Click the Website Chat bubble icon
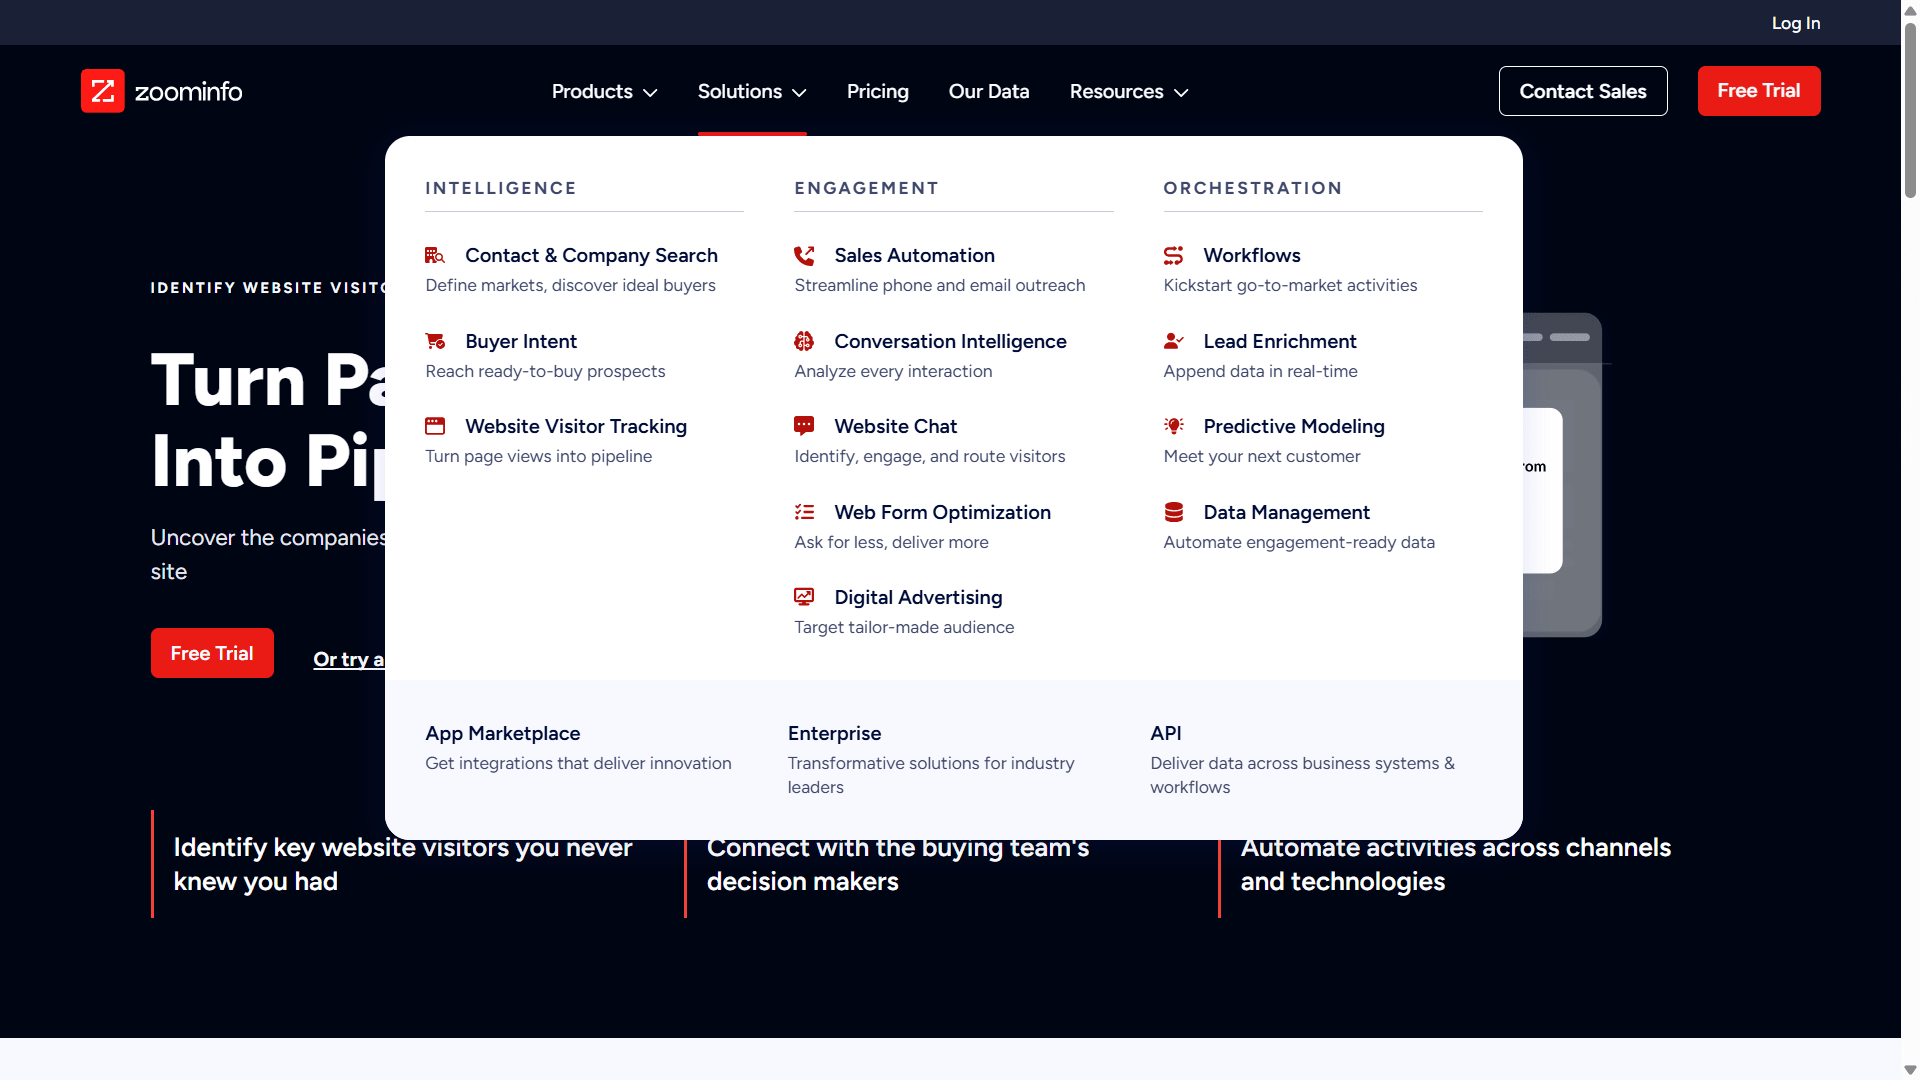Image resolution: width=1920 pixels, height=1080 pixels. coord(804,426)
